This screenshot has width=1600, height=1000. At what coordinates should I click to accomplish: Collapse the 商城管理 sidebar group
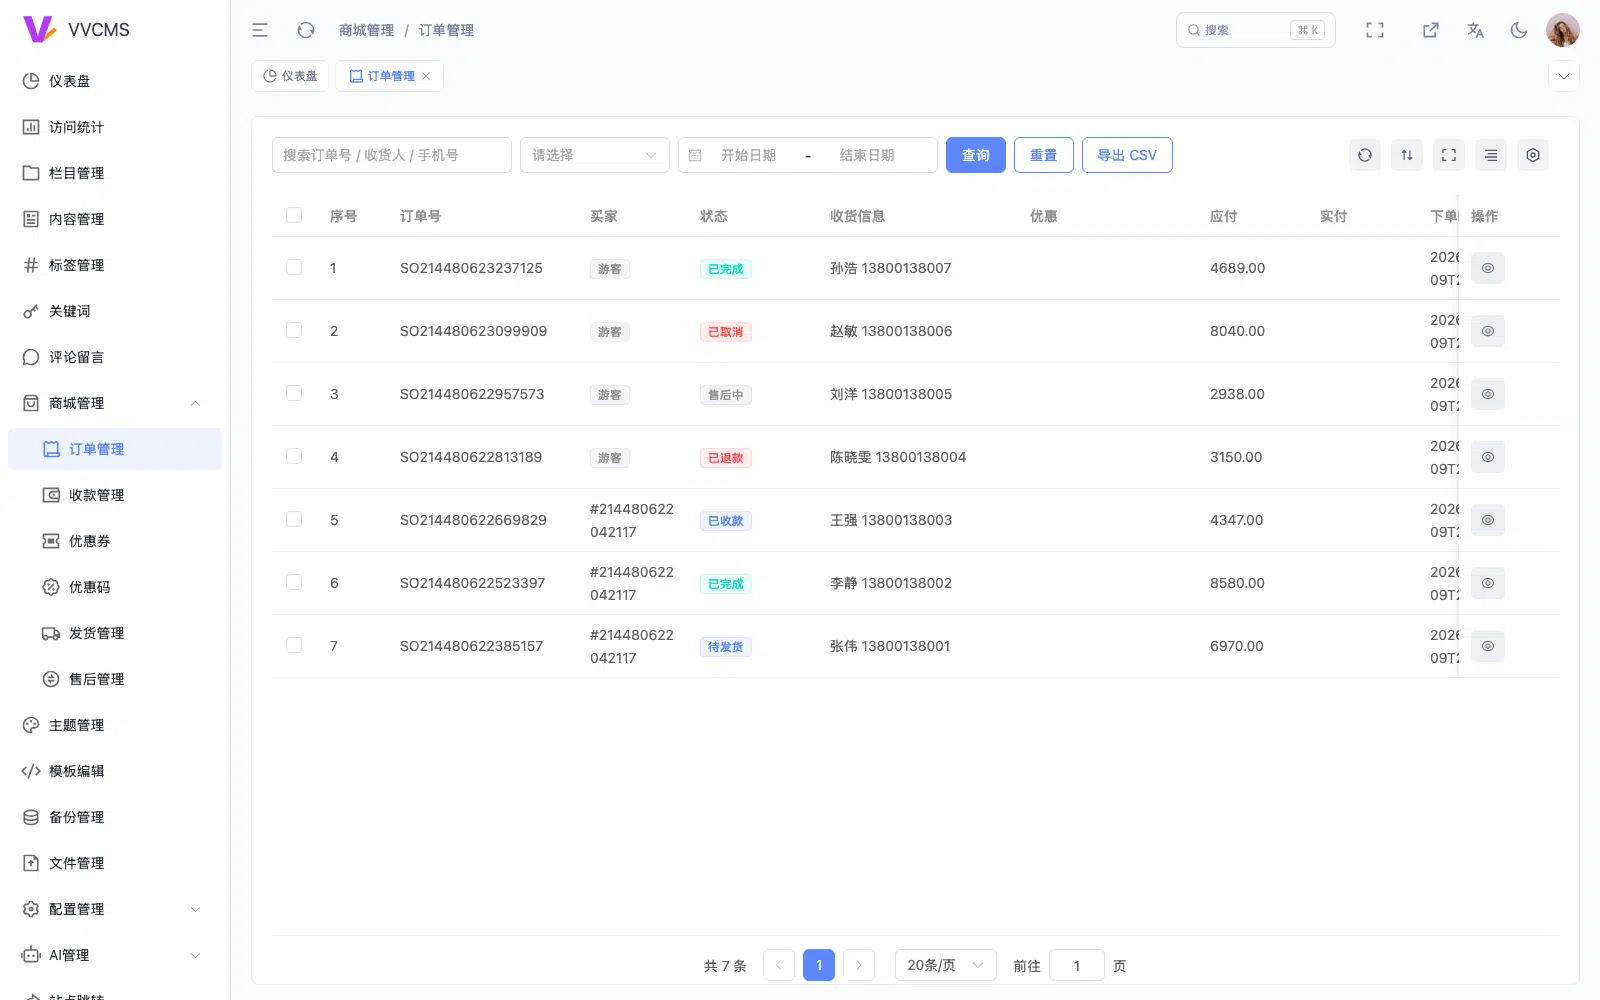[x=115, y=403]
